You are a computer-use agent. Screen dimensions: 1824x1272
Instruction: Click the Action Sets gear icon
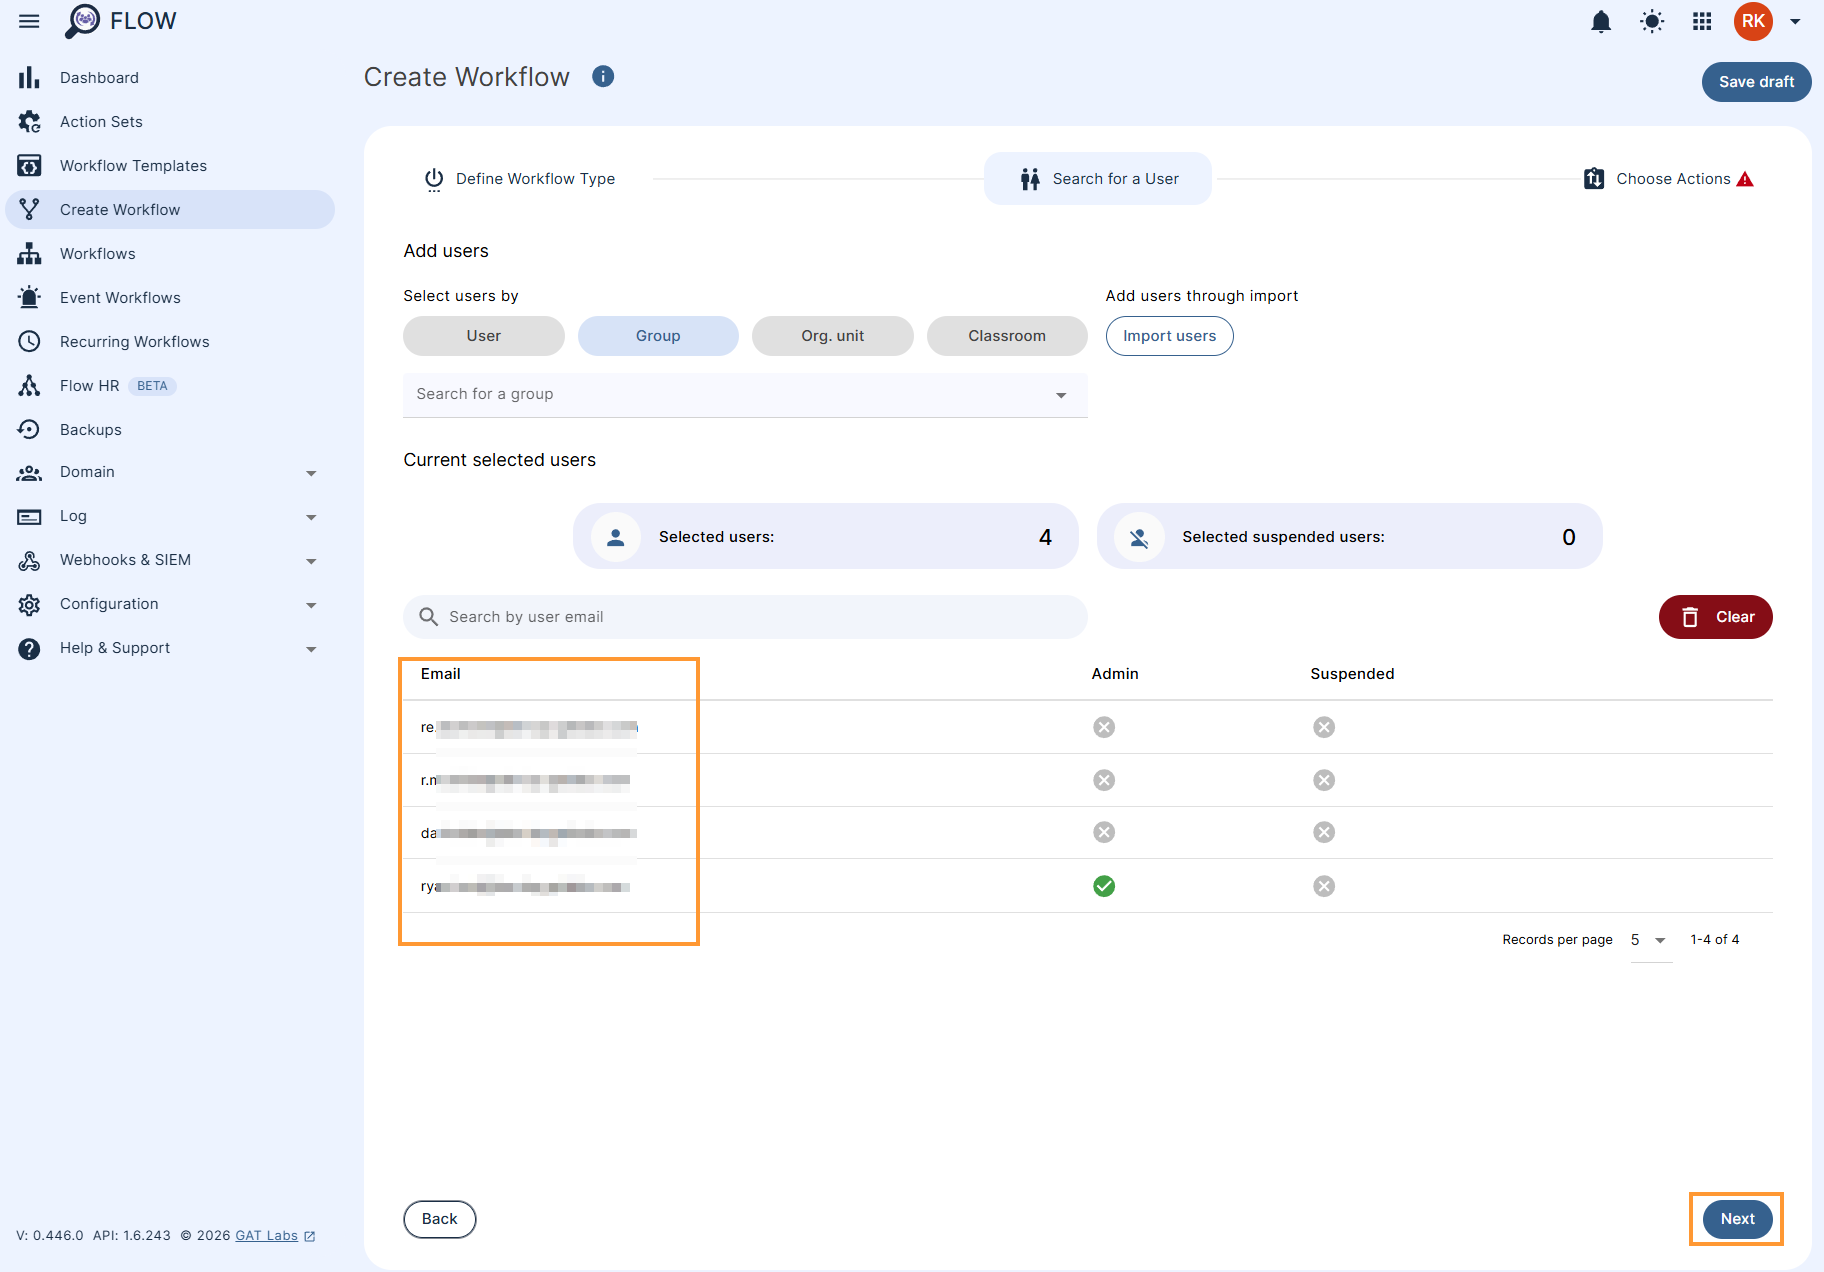29,122
